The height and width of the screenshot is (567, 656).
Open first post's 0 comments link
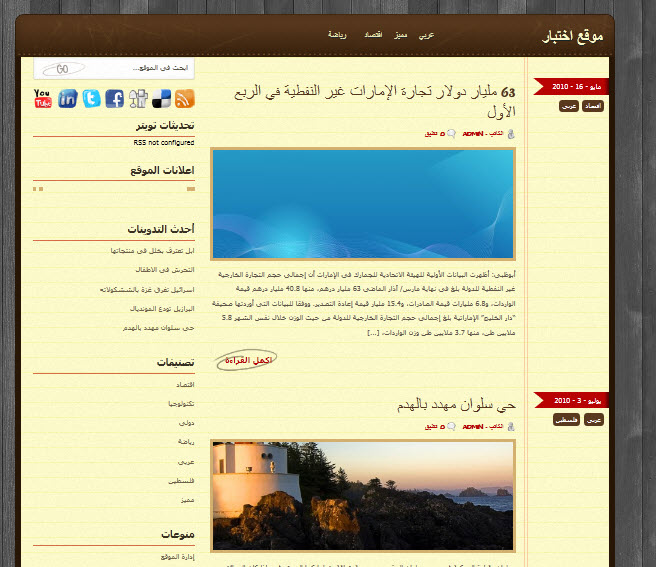435,133
